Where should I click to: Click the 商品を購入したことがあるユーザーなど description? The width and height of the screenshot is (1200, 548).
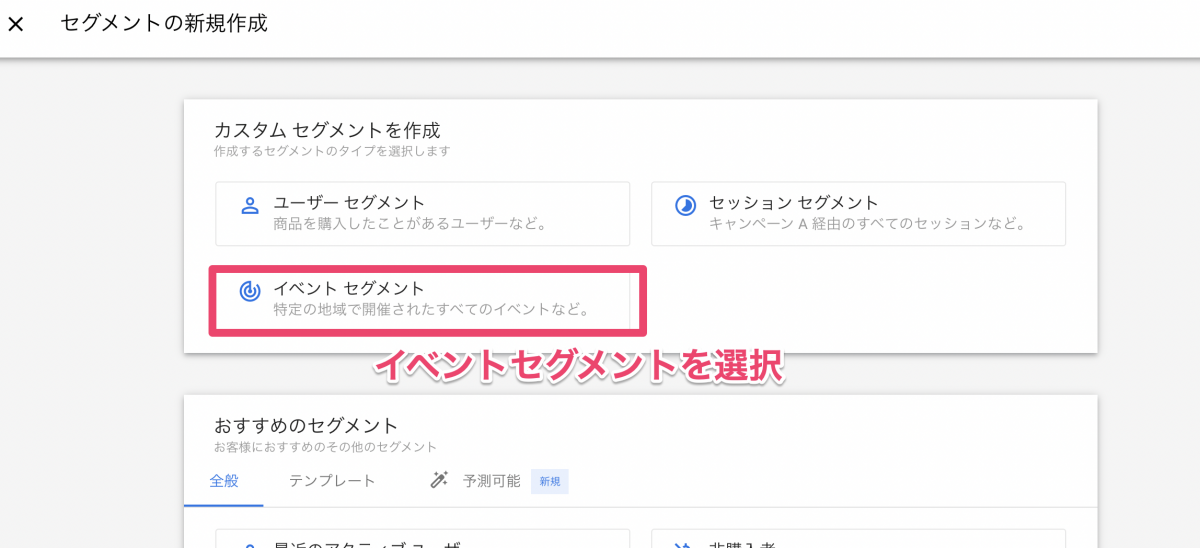[x=412, y=224]
